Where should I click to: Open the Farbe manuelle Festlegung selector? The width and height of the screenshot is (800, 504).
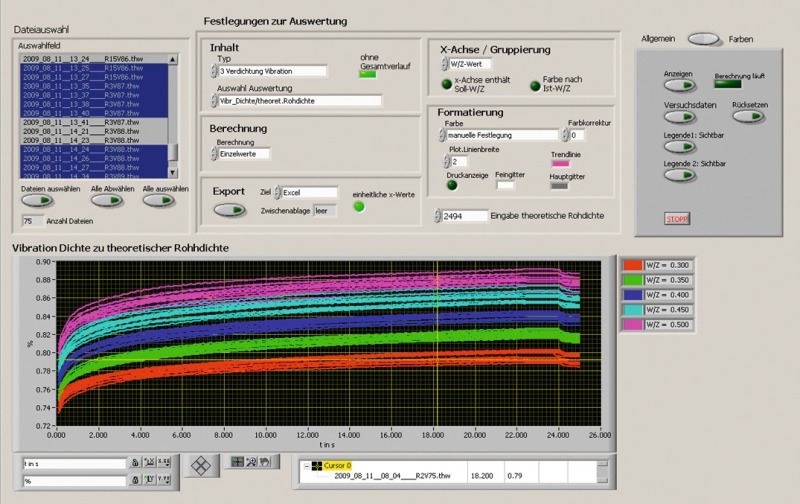[x=503, y=135]
